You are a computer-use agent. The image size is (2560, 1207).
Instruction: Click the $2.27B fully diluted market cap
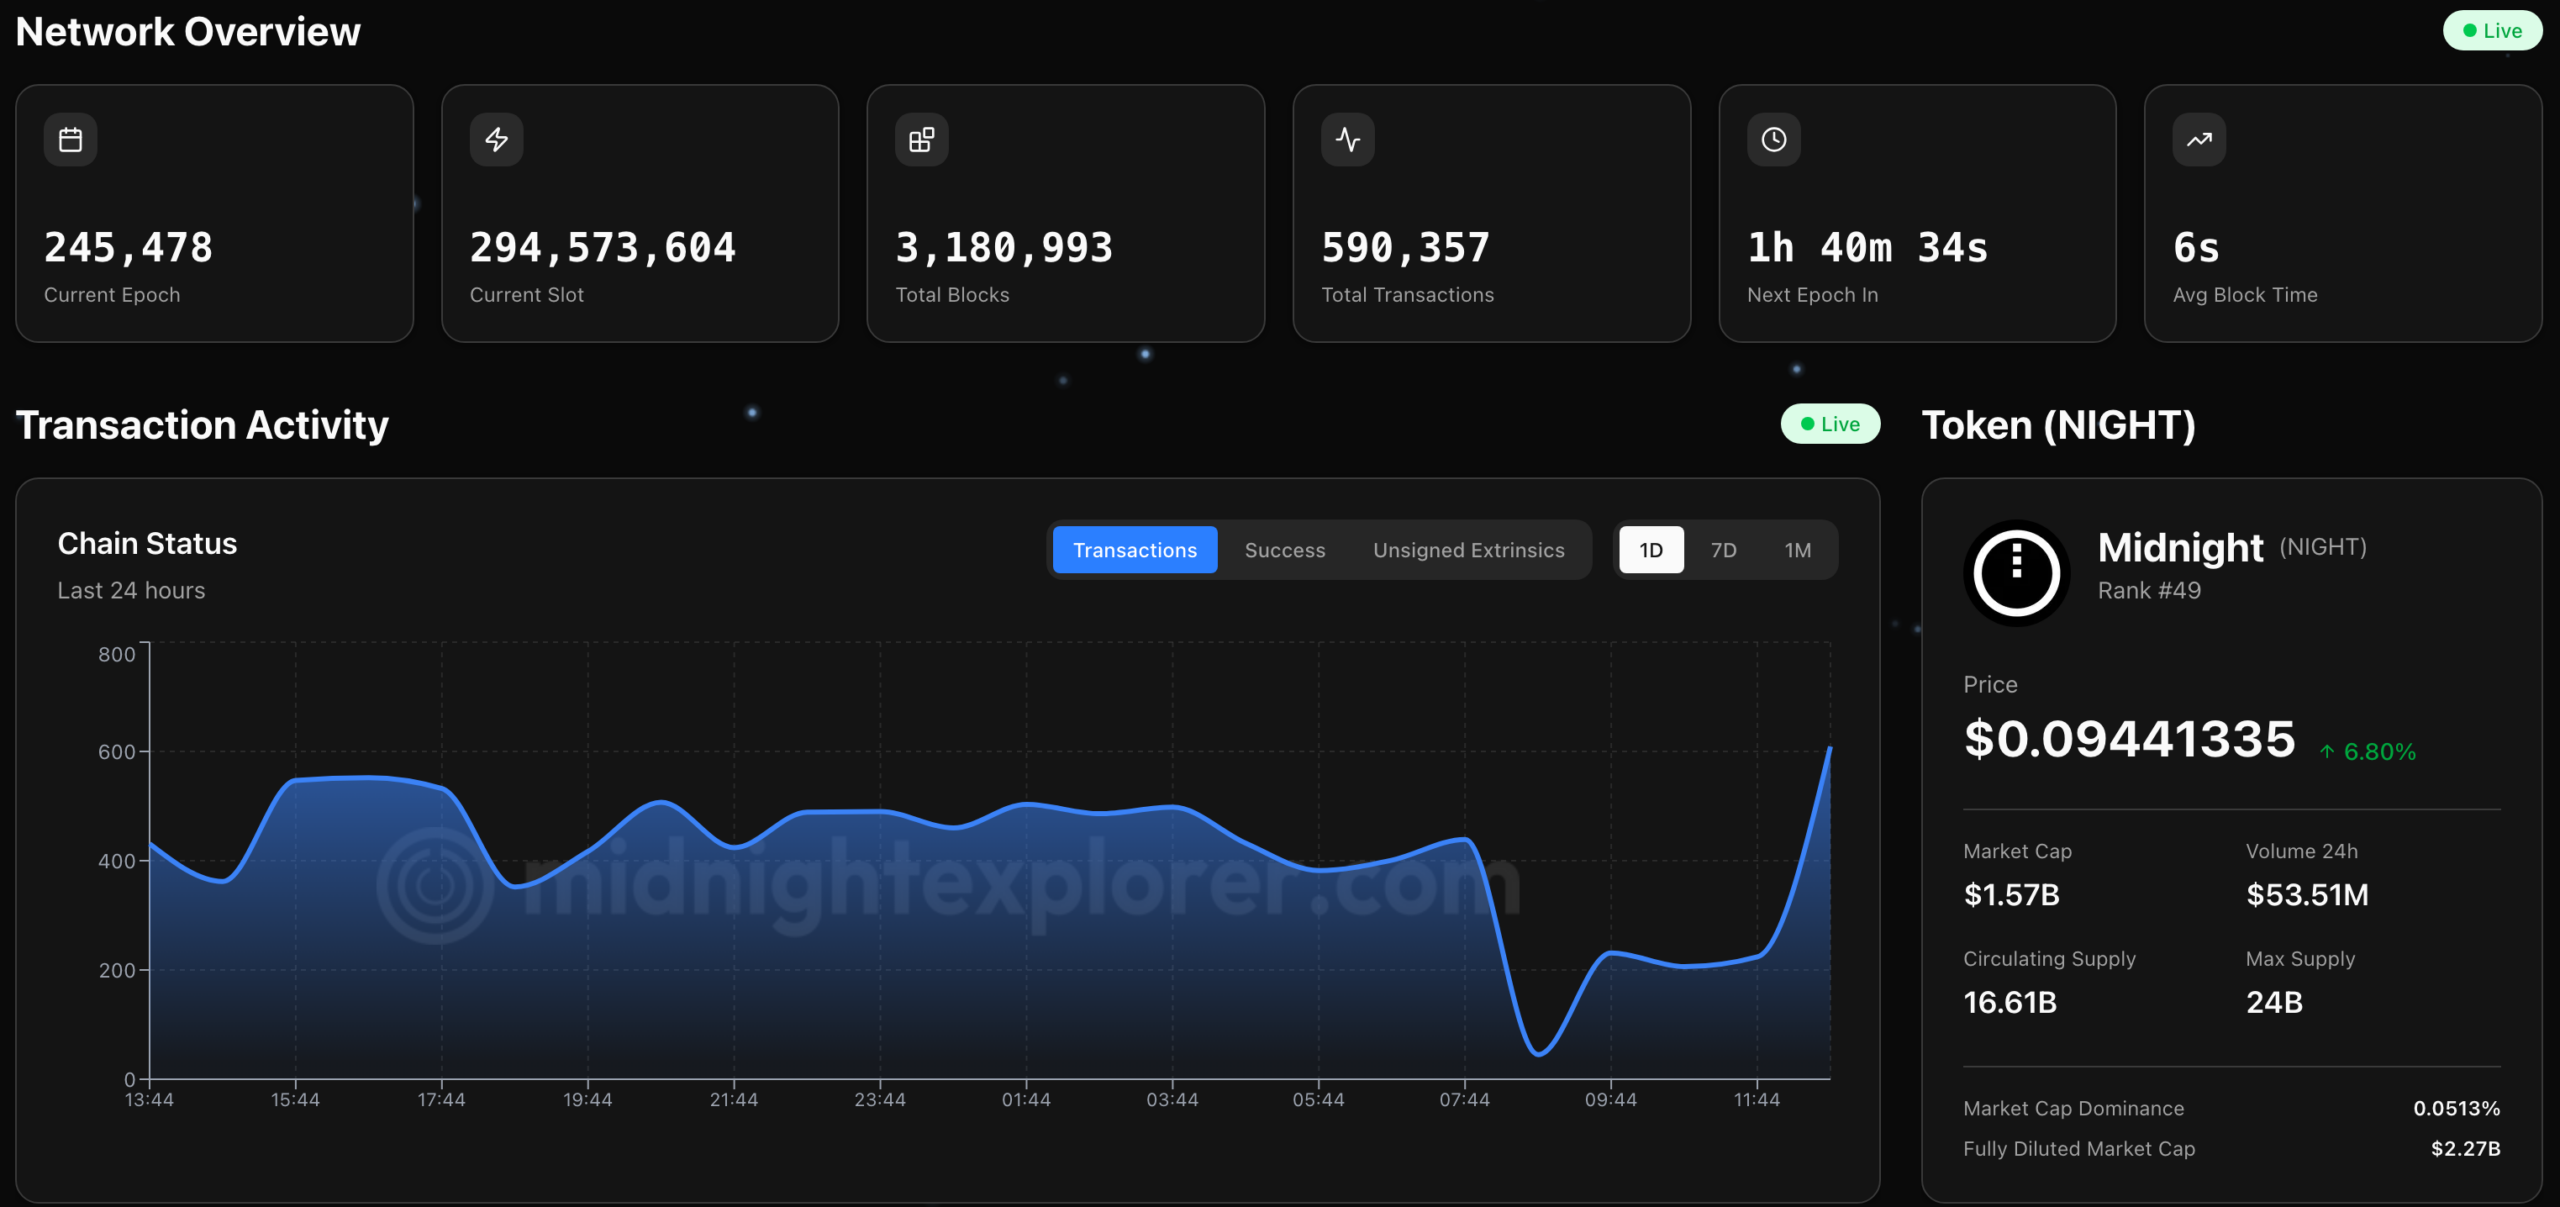[2466, 1149]
